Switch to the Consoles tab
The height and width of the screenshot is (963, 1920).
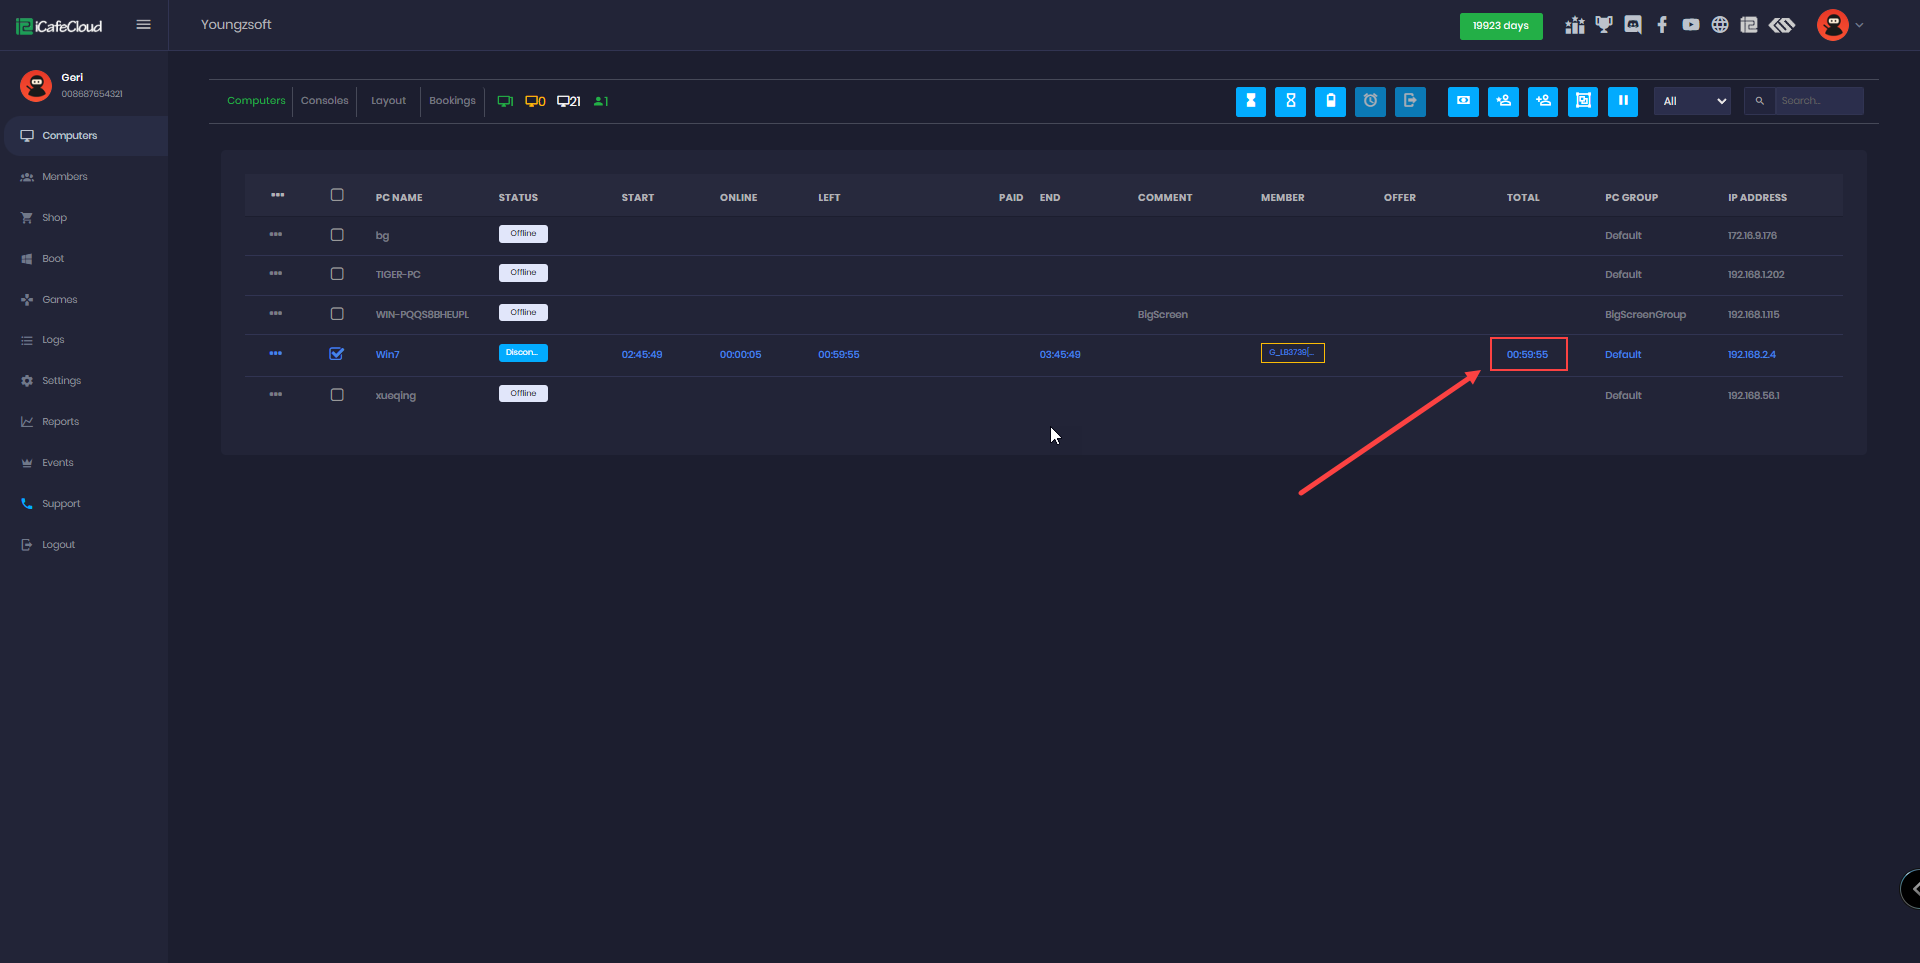click(x=324, y=101)
